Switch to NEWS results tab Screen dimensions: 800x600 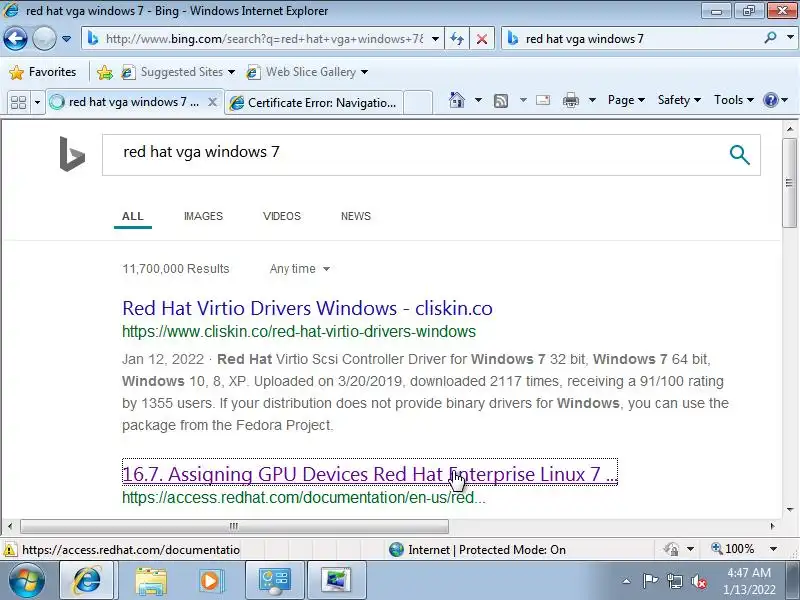point(356,216)
